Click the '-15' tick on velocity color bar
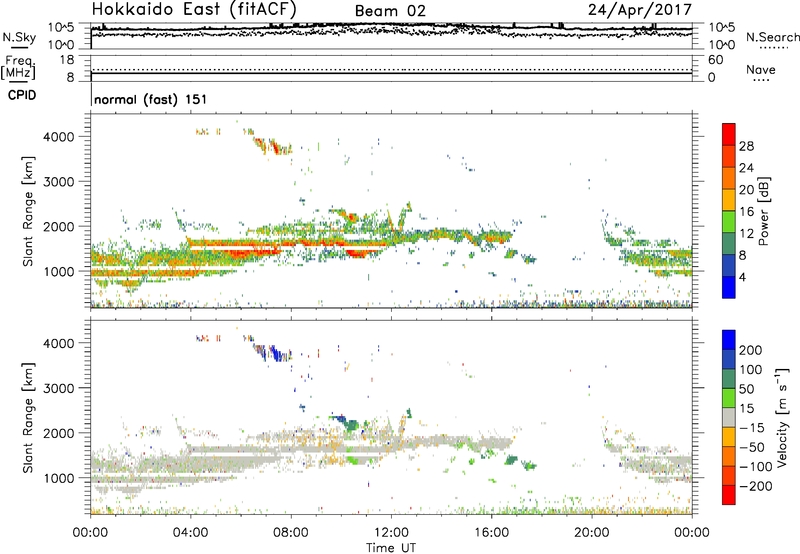 (x=752, y=428)
